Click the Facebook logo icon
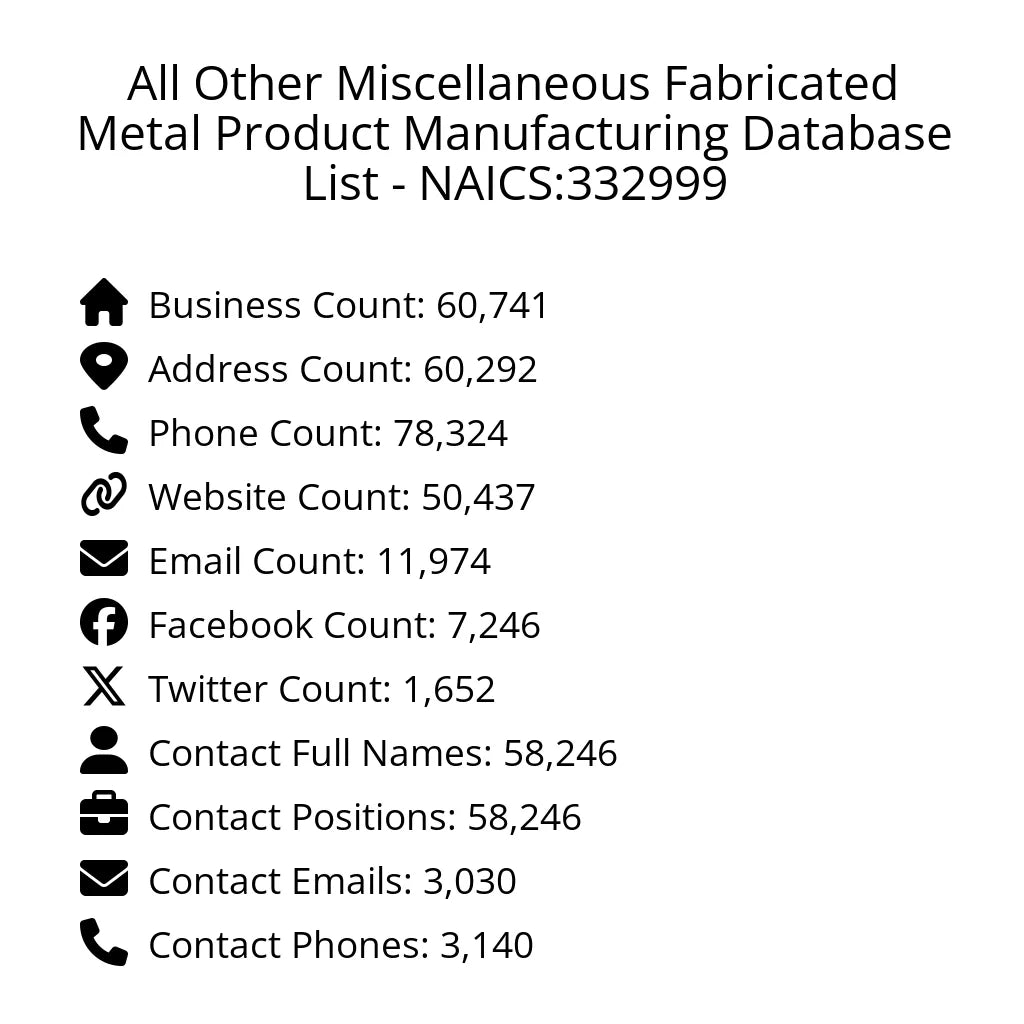Viewport: 1024px width, 1024px height. pyautogui.click(x=104, y=623)
